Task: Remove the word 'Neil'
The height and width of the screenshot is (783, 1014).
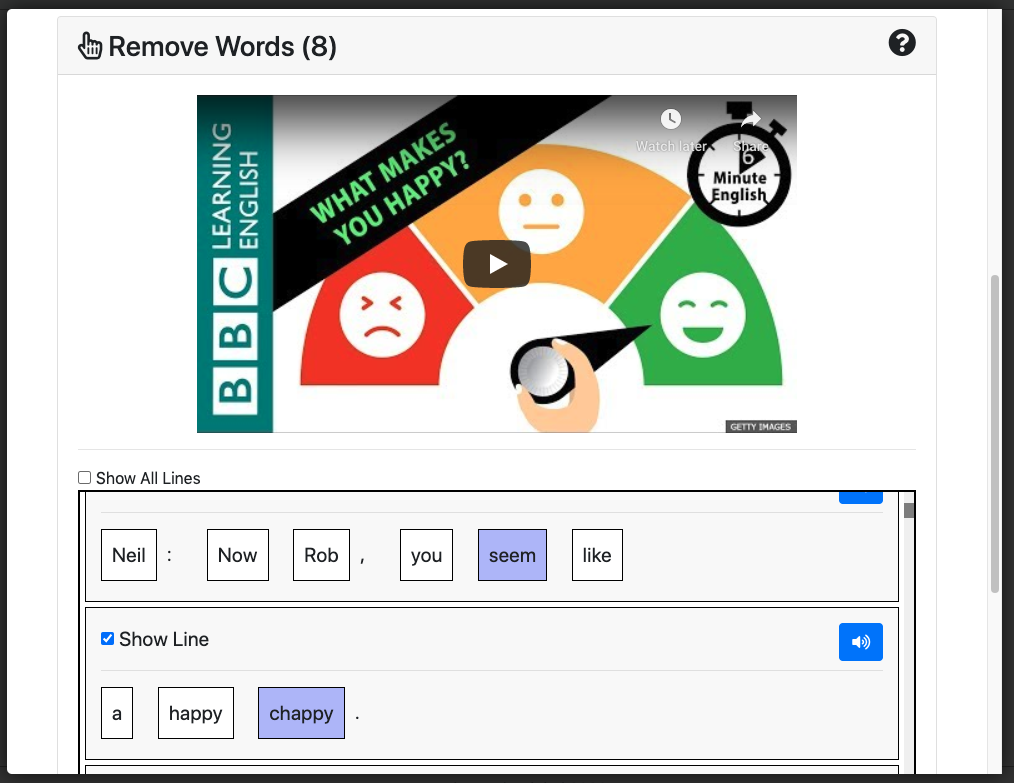Action: point(129,555)
